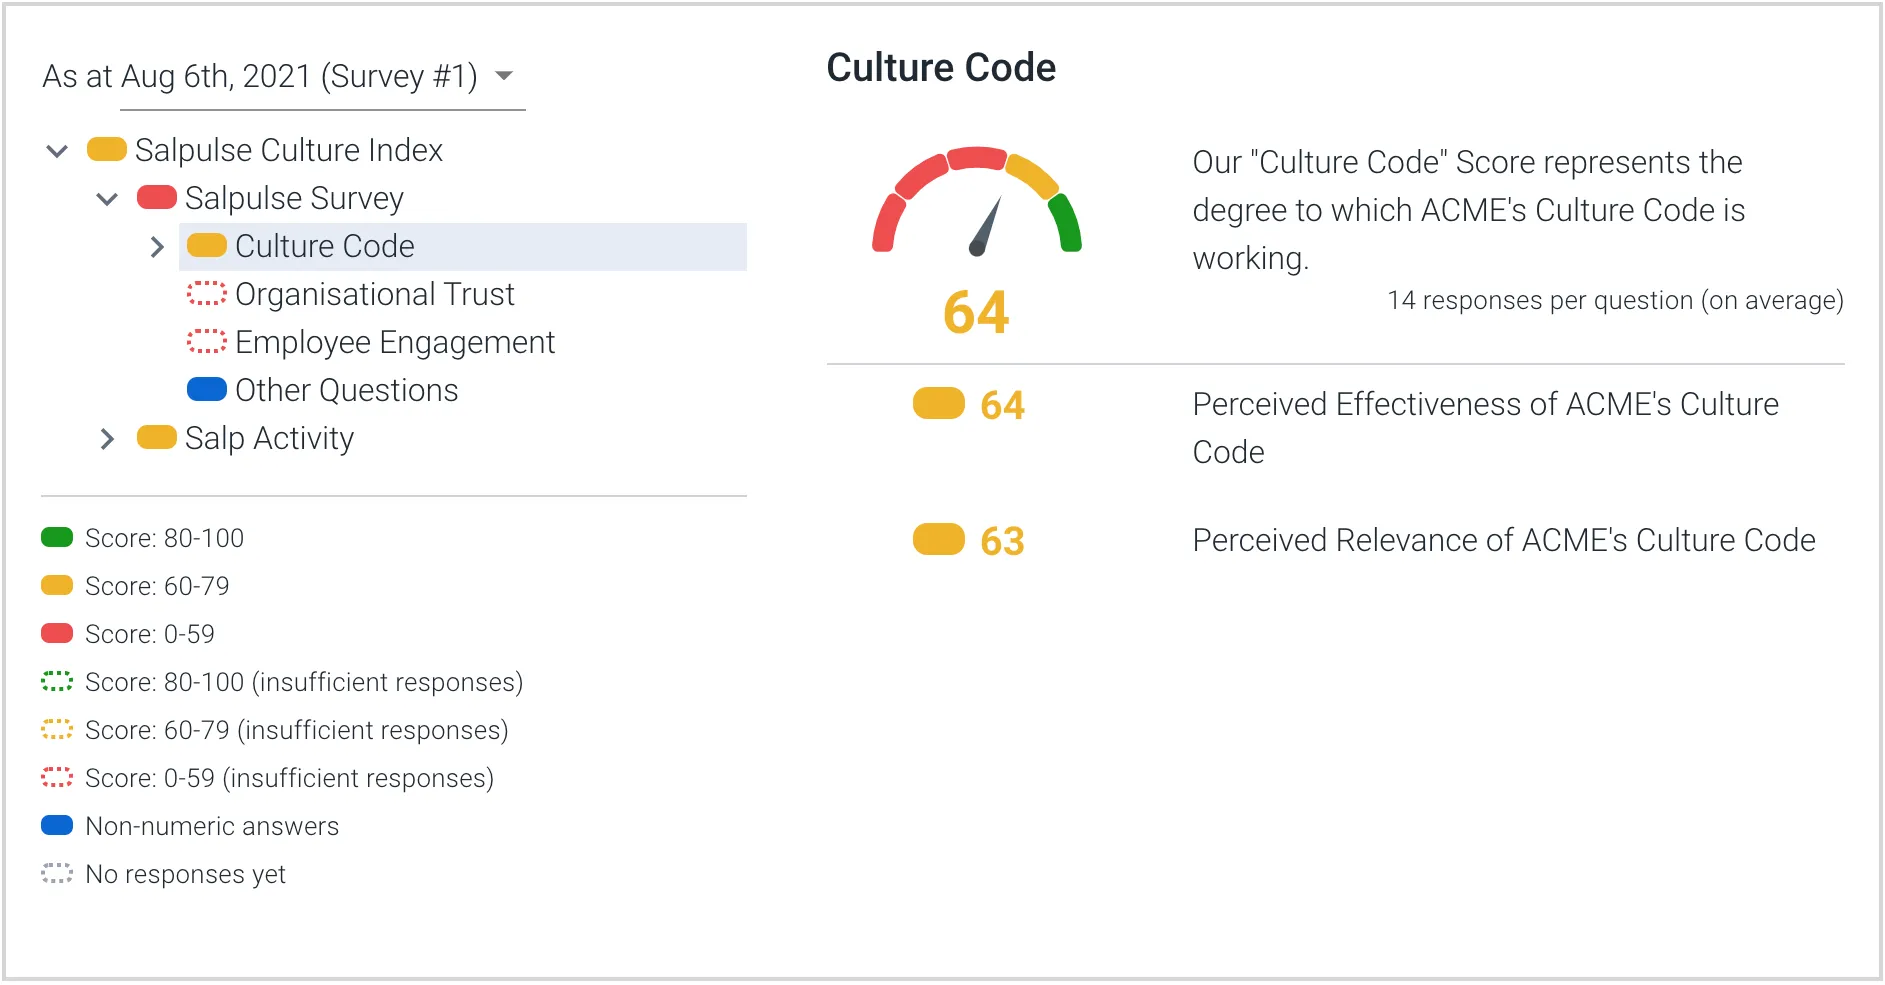Select the Salpulse Survey tree item
Viewport: 1885px width, 985px height.
click(x=294, y=198)
